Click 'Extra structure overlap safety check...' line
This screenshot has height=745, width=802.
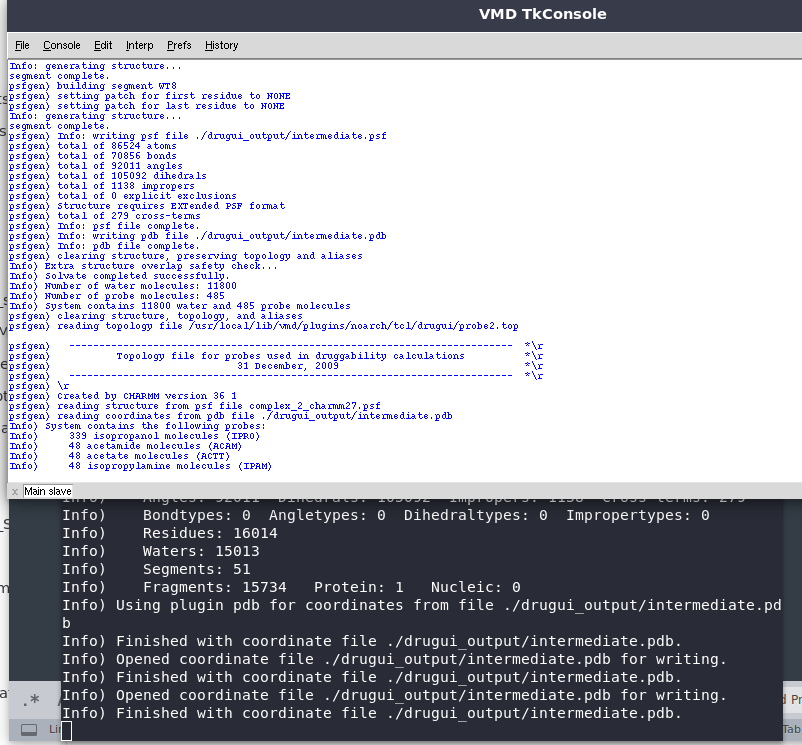click(x=144, y=266)
